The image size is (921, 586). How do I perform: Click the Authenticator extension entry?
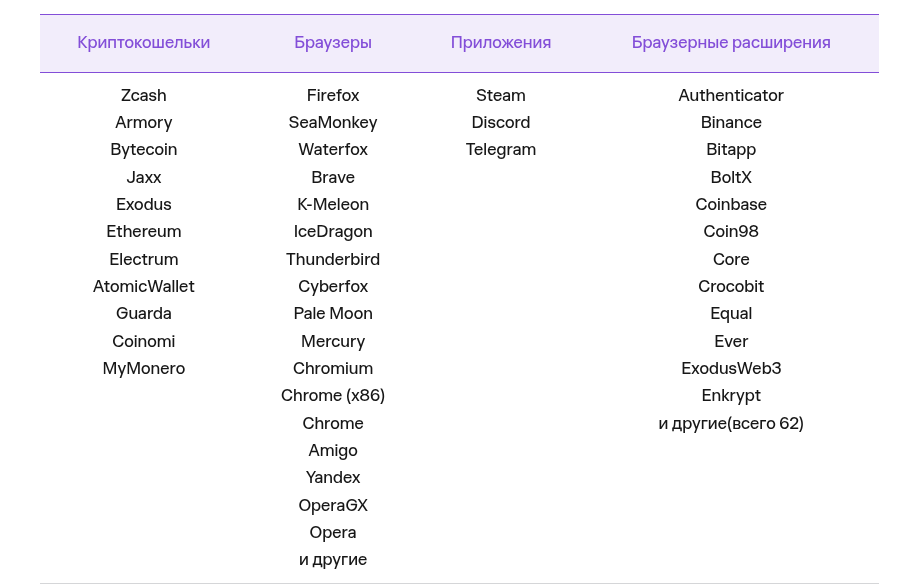[731, 95]
